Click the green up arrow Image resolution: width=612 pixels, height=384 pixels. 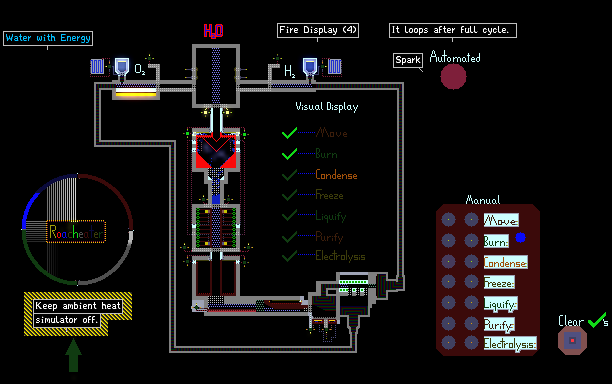pos(73,356)
